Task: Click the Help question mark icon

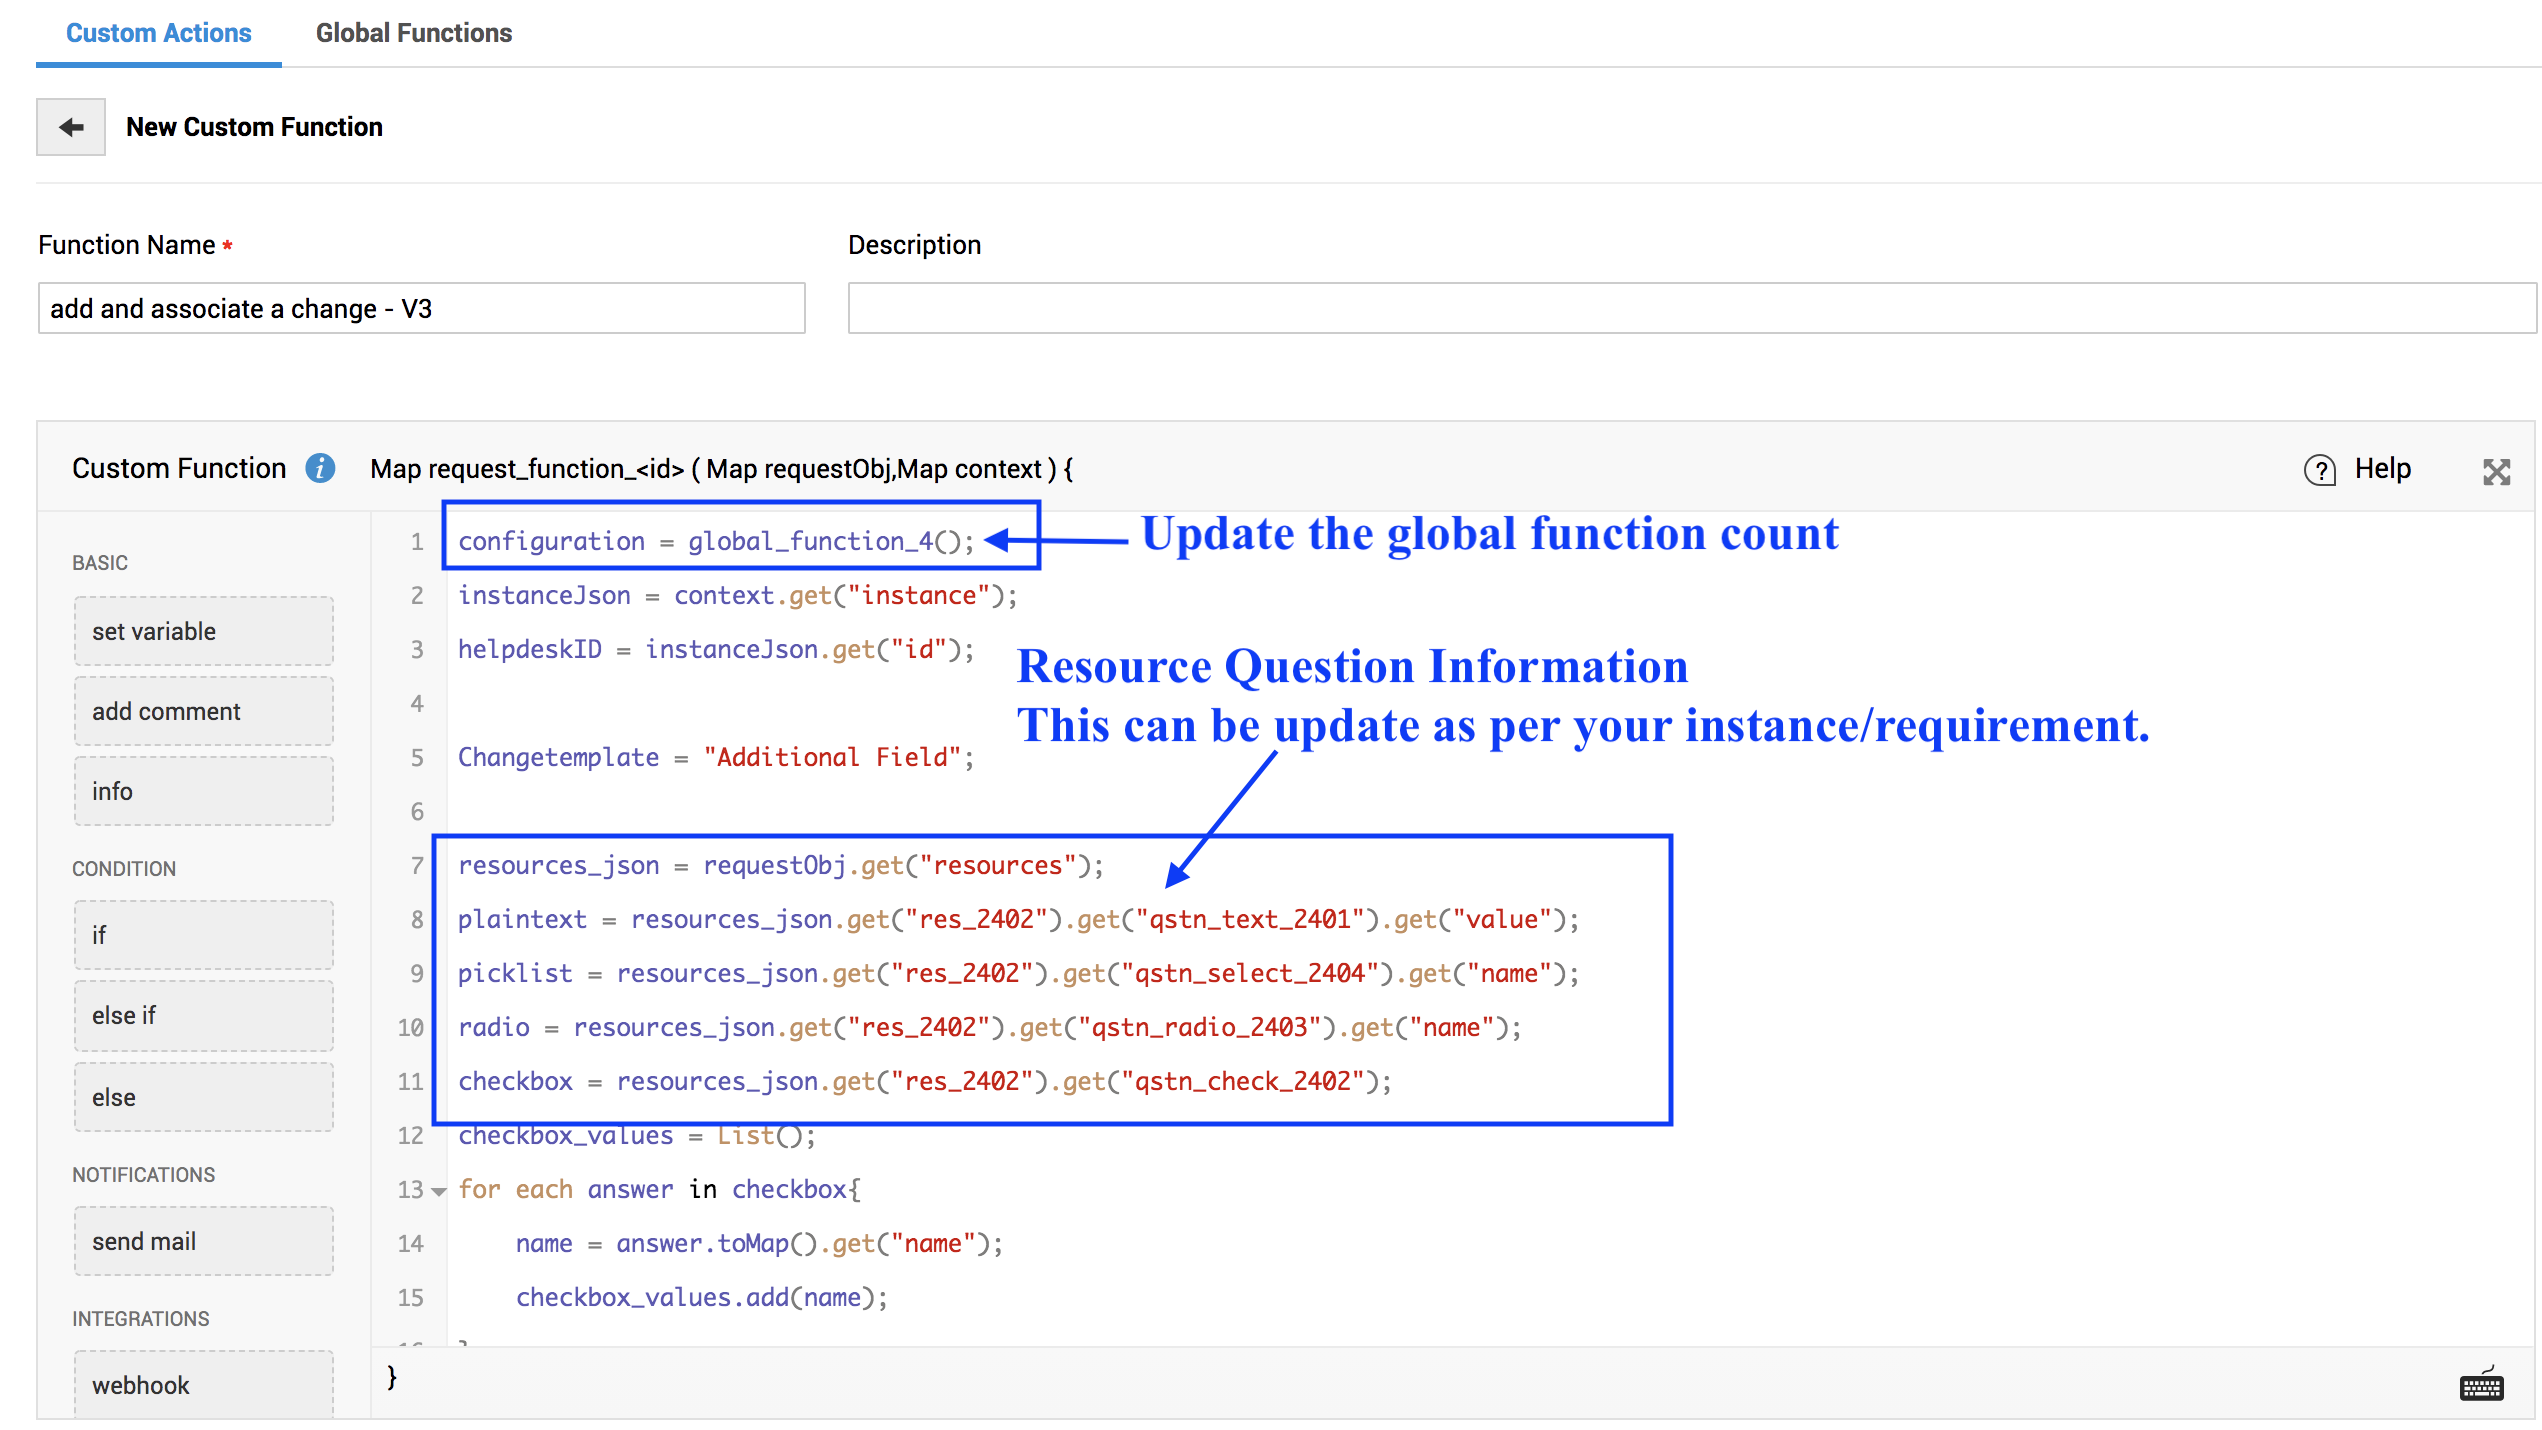Action: tap(2319, 469)
